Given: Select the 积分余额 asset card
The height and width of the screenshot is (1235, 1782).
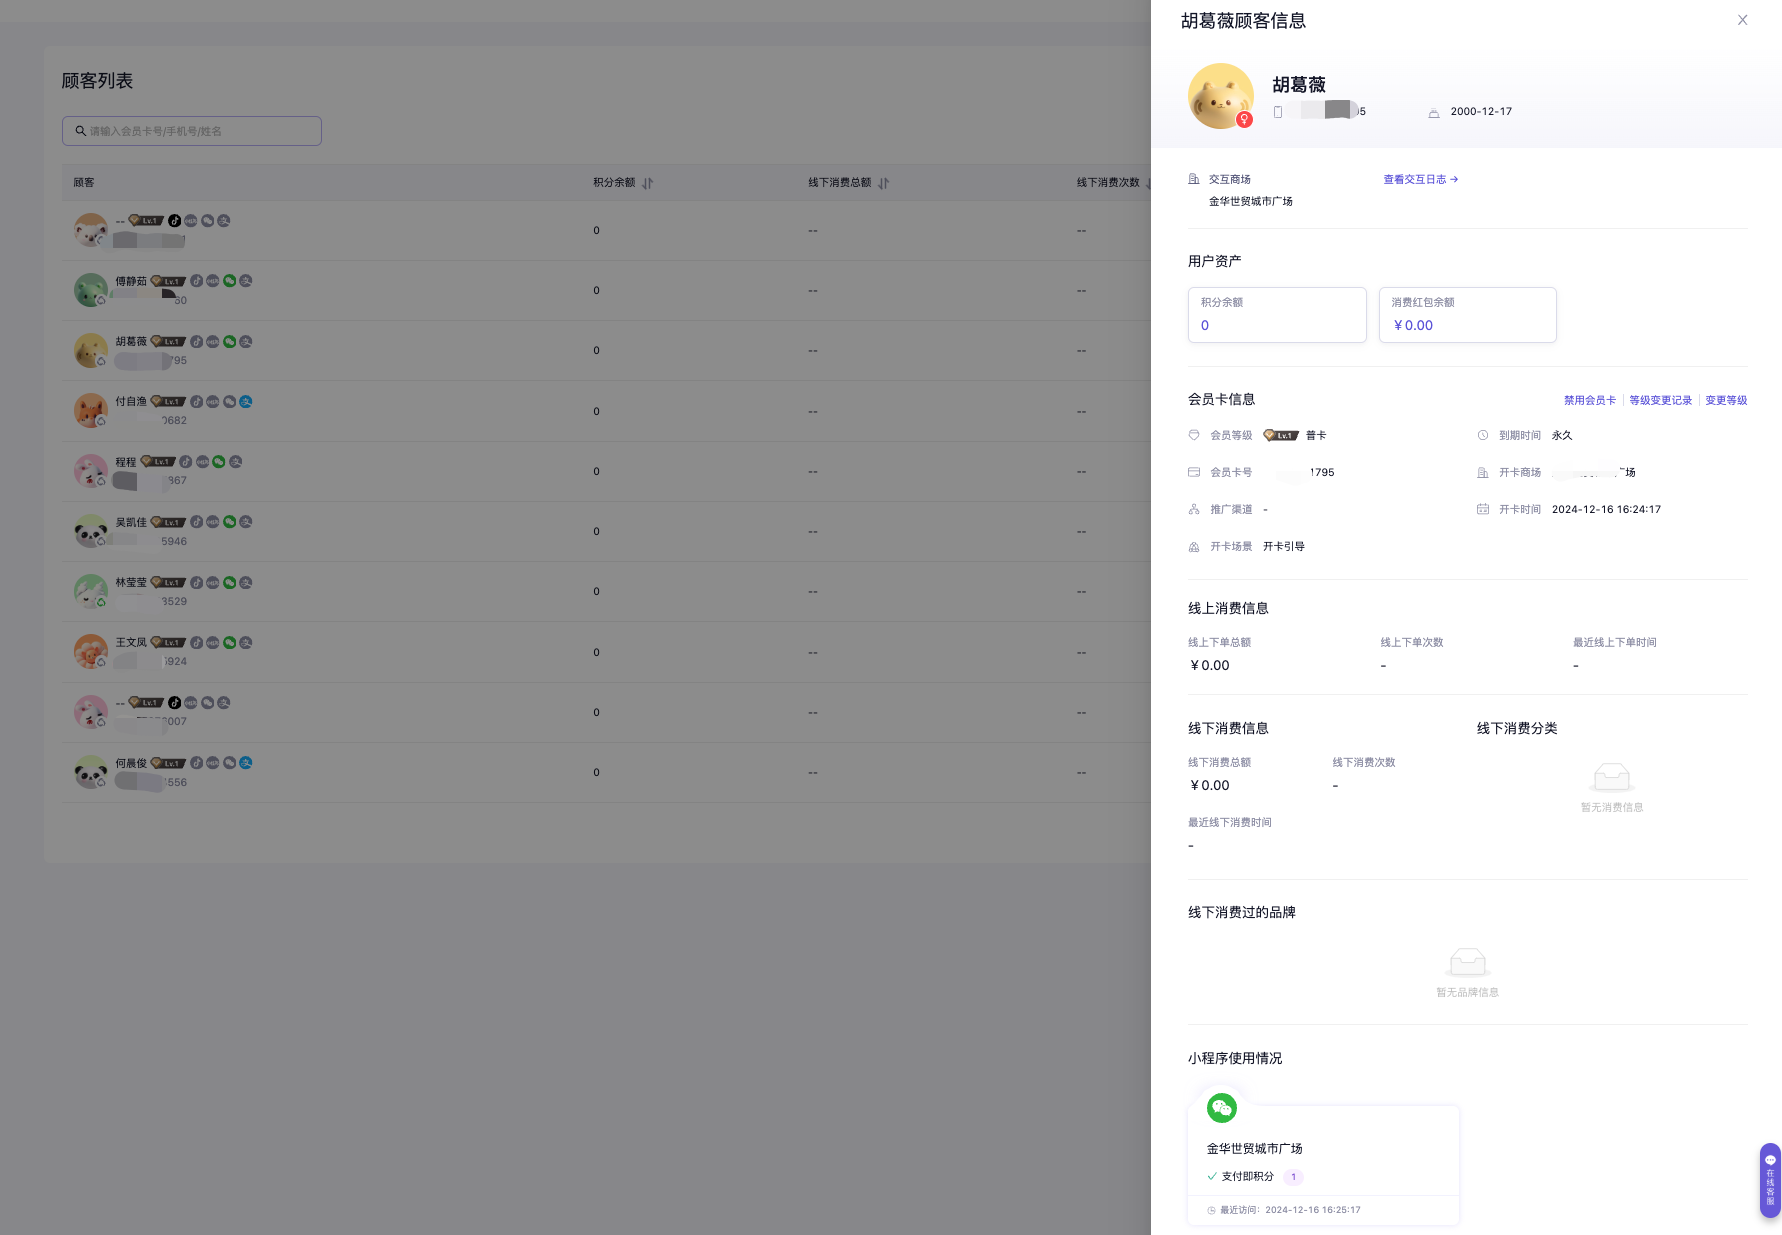Looking at the screenshot, I should tap(1276, 315).
